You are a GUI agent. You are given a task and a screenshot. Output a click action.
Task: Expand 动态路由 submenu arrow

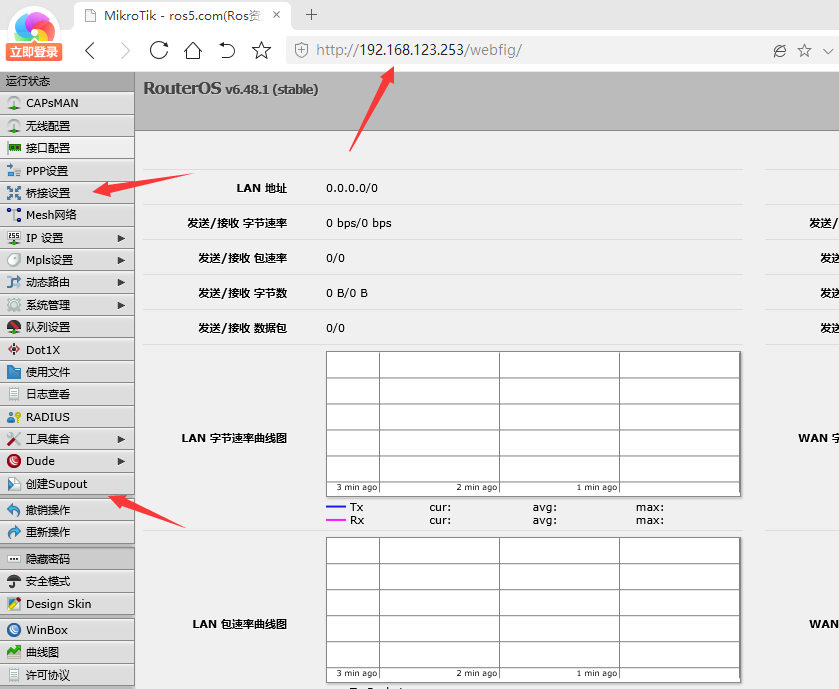pyautogui.click(x=121, y=282)
